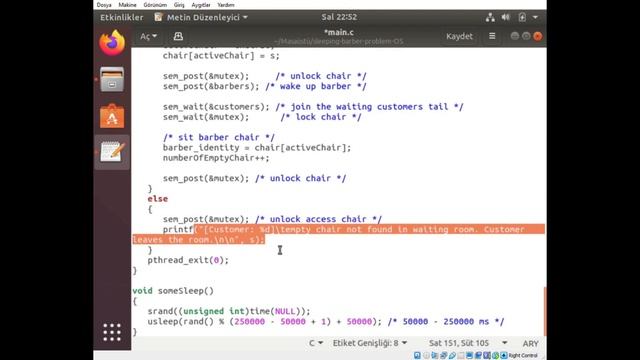Toggle ARY insert mode indicator in status bar

click(x=530, y=344)
